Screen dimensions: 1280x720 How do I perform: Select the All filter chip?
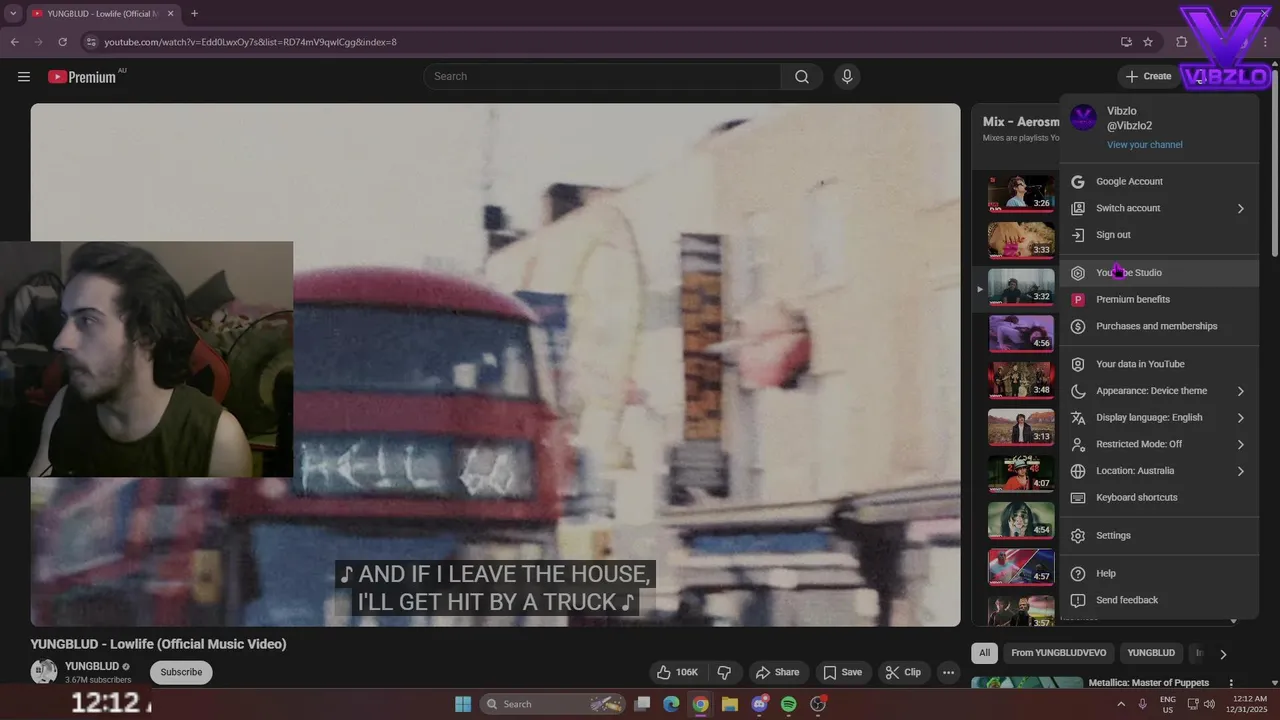pyautogui.click(x=985, y=653)
